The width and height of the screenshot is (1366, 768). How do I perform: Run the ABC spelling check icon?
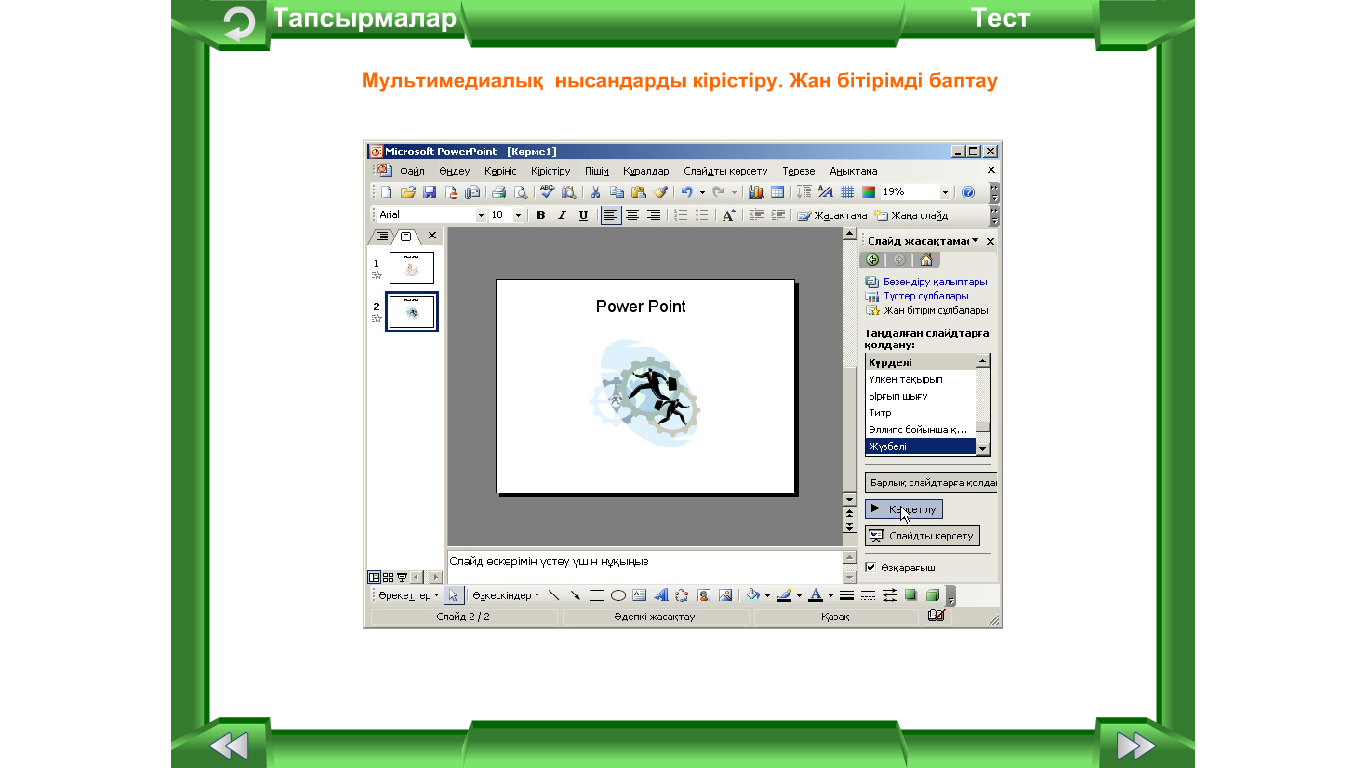click(547, 192)
